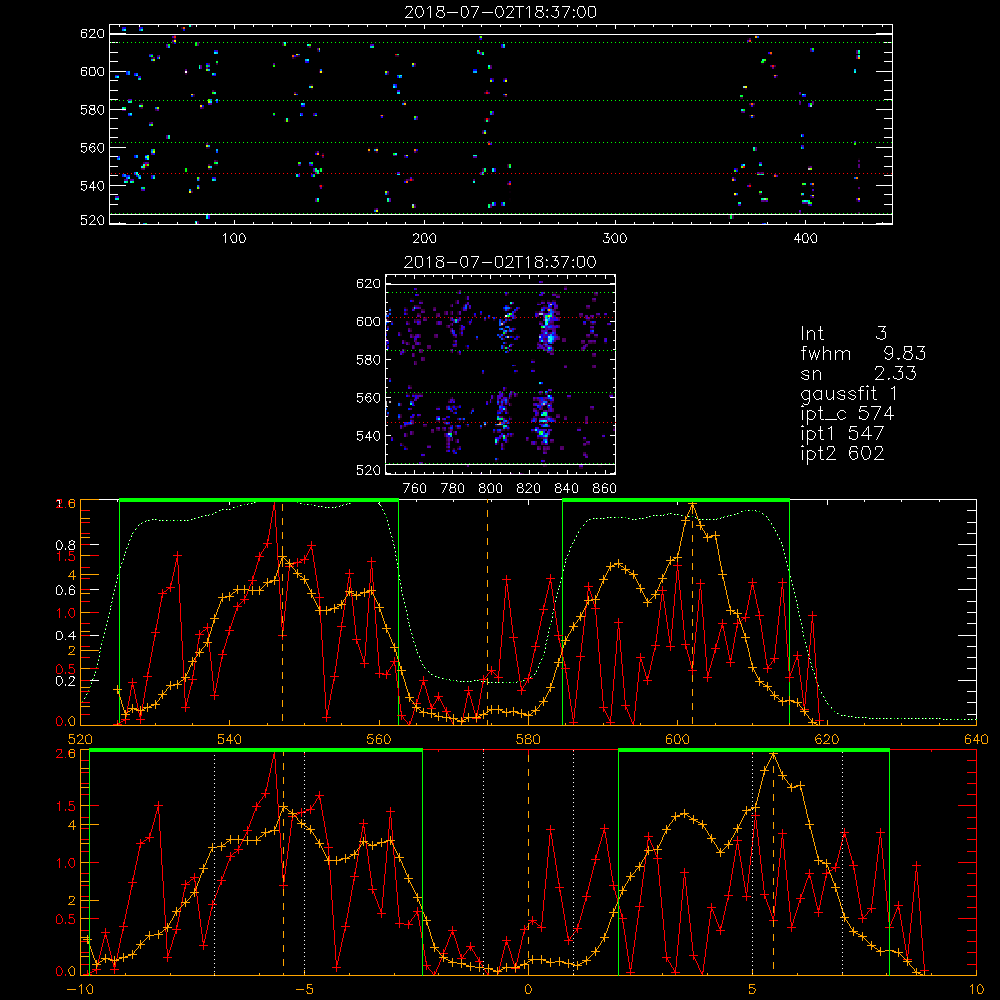Click x-axis label 5 on the bottom plot
This screenshot has height=1000, width=1000.
click(753, 990)
